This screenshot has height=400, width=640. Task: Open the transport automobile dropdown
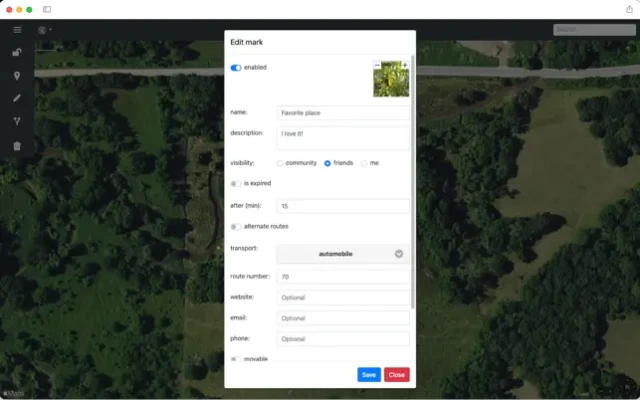point(343,254)
